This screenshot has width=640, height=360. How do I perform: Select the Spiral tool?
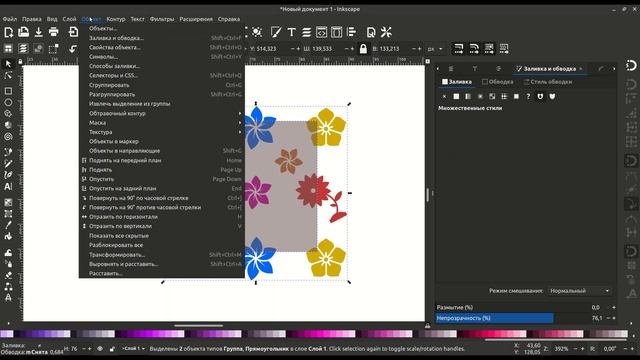(x=8, y=137)
